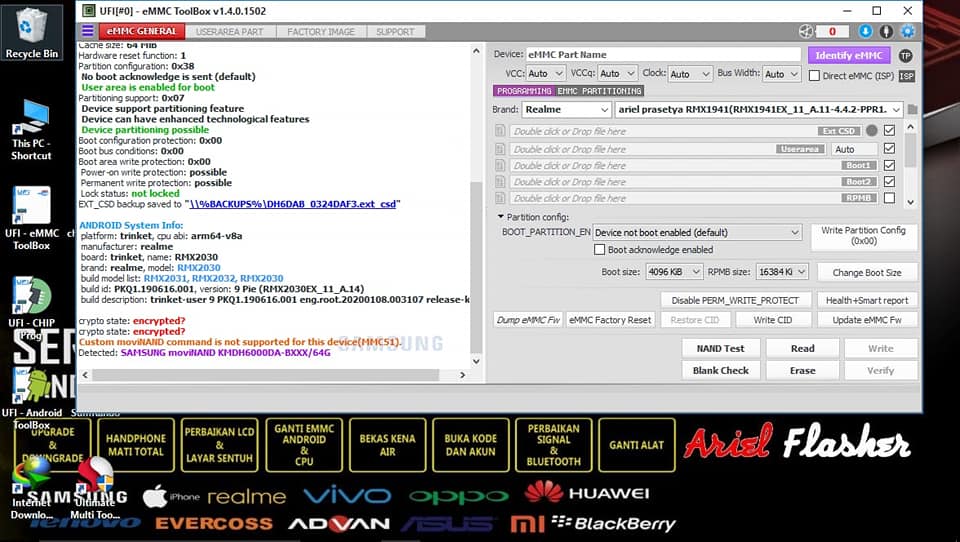Image resolution: width=960 pixels, height=542 pixels.
Task: Click the Blank Check button
Action: pos(721,371)
